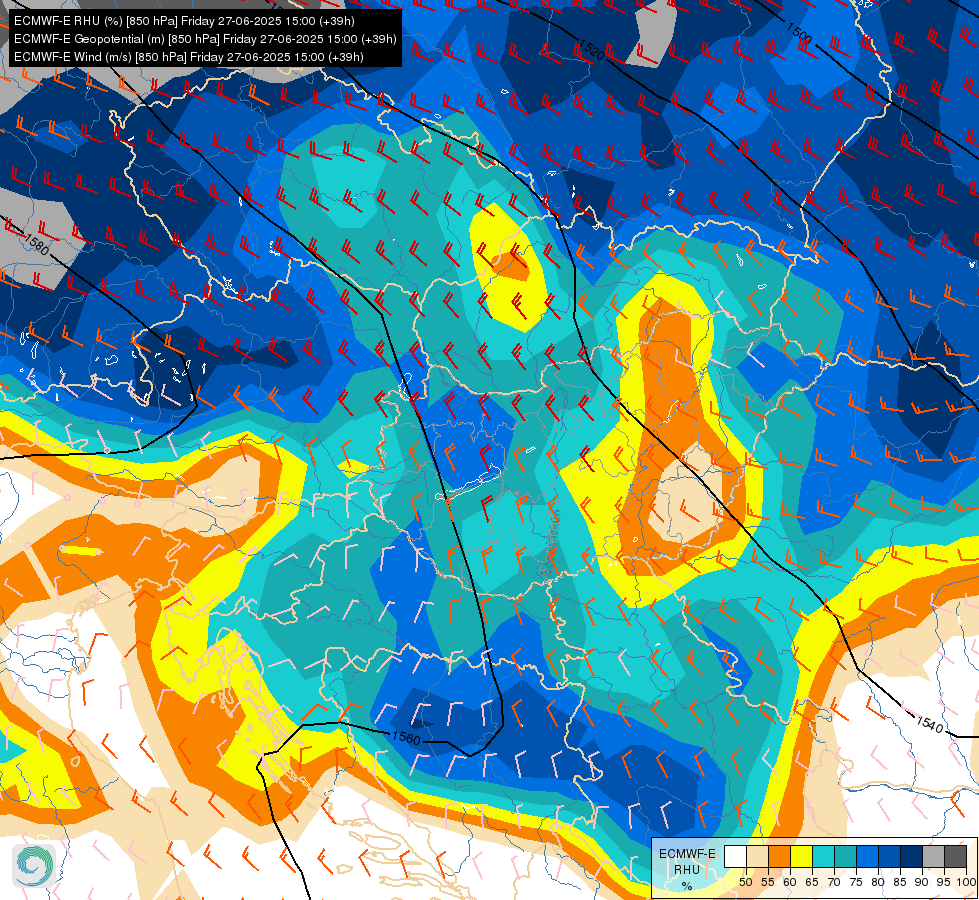
Task: Click the medium blue 80–85% legend swatch
Action: (889, 856)
